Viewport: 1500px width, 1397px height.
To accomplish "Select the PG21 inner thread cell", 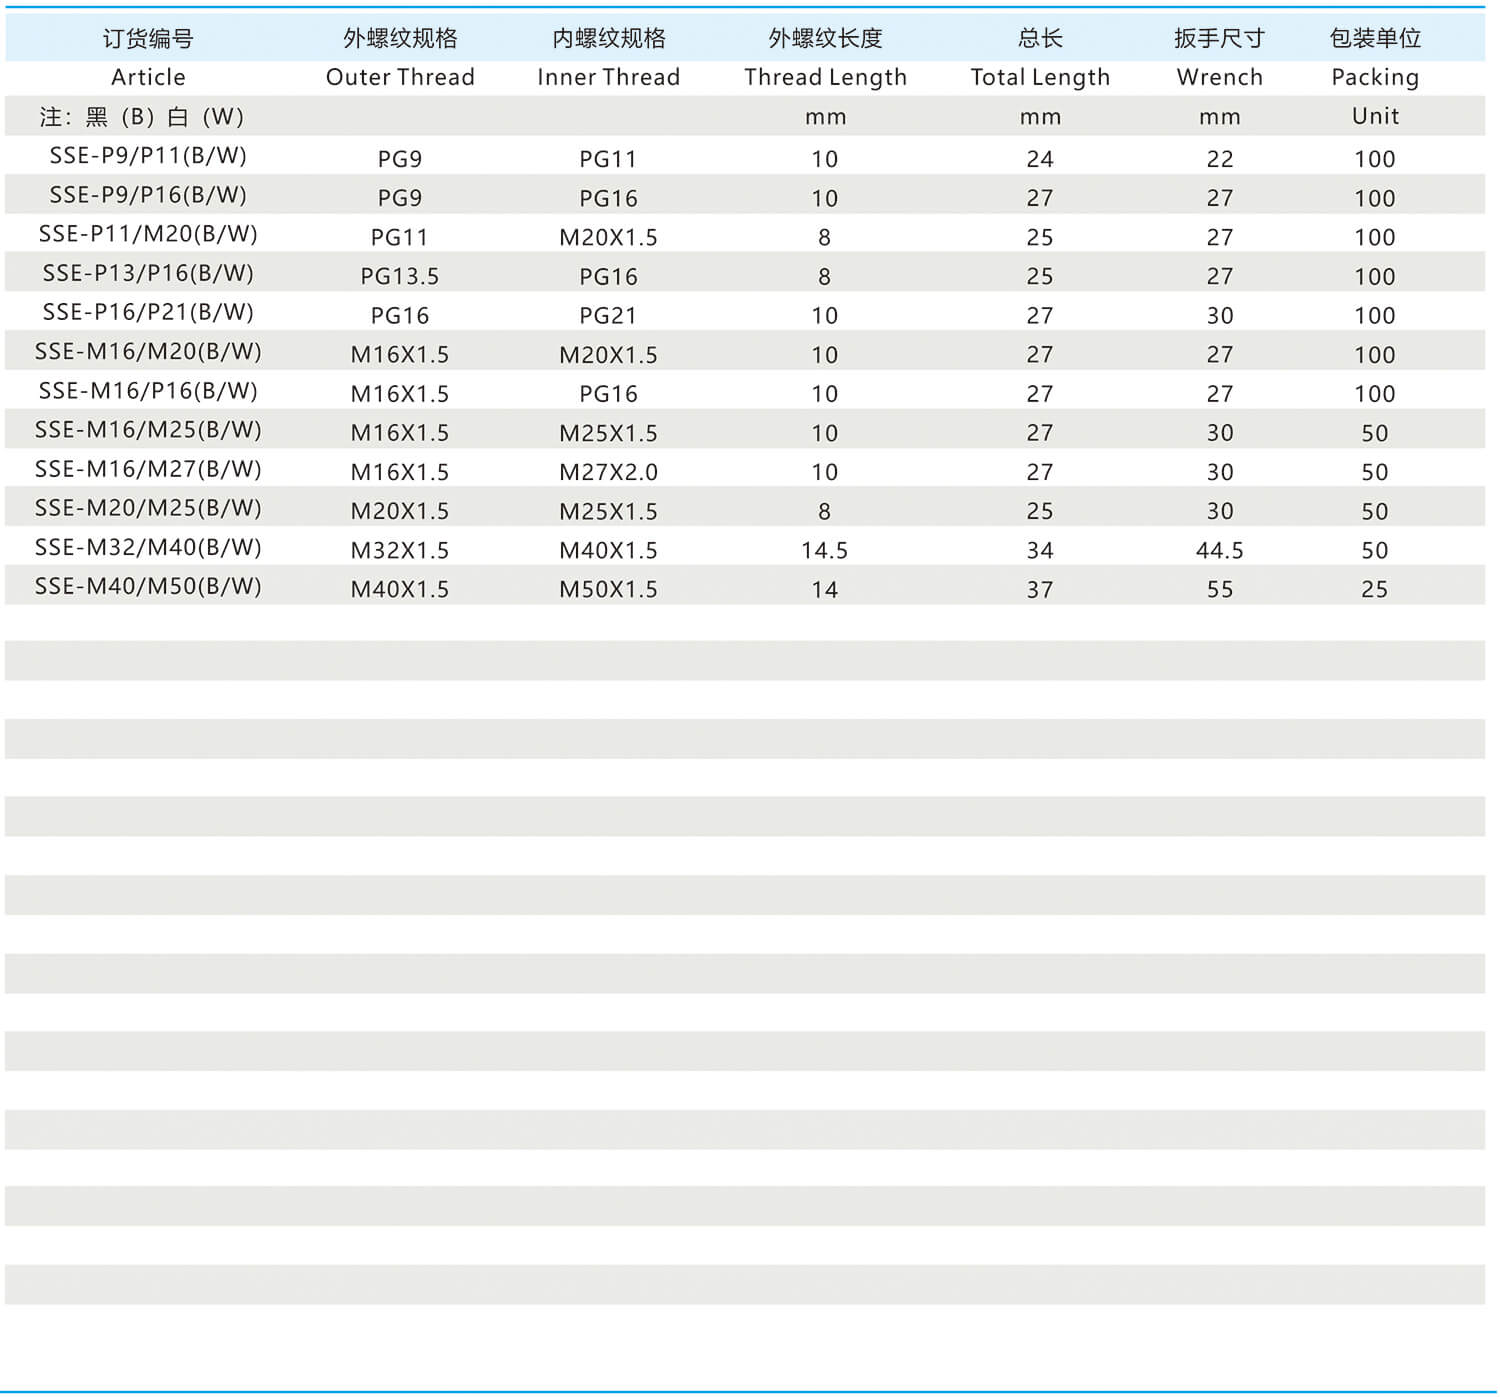I will point(608,316).
